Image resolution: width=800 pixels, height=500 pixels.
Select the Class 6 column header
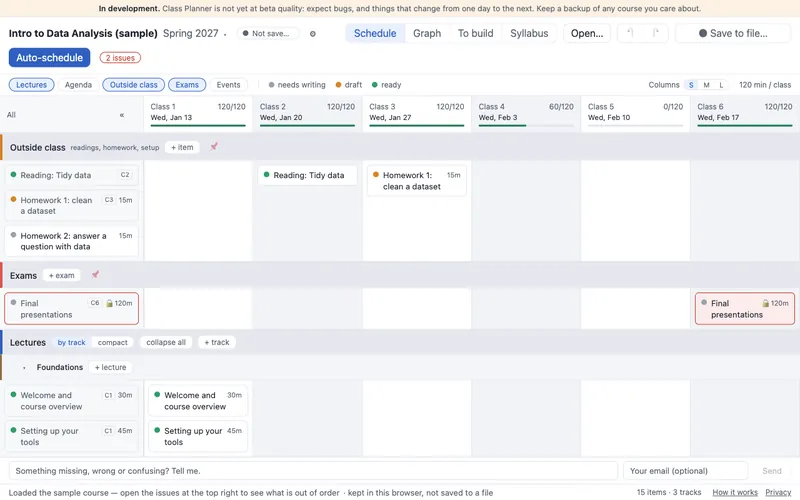pyautogui.click(x=745, y=113)
